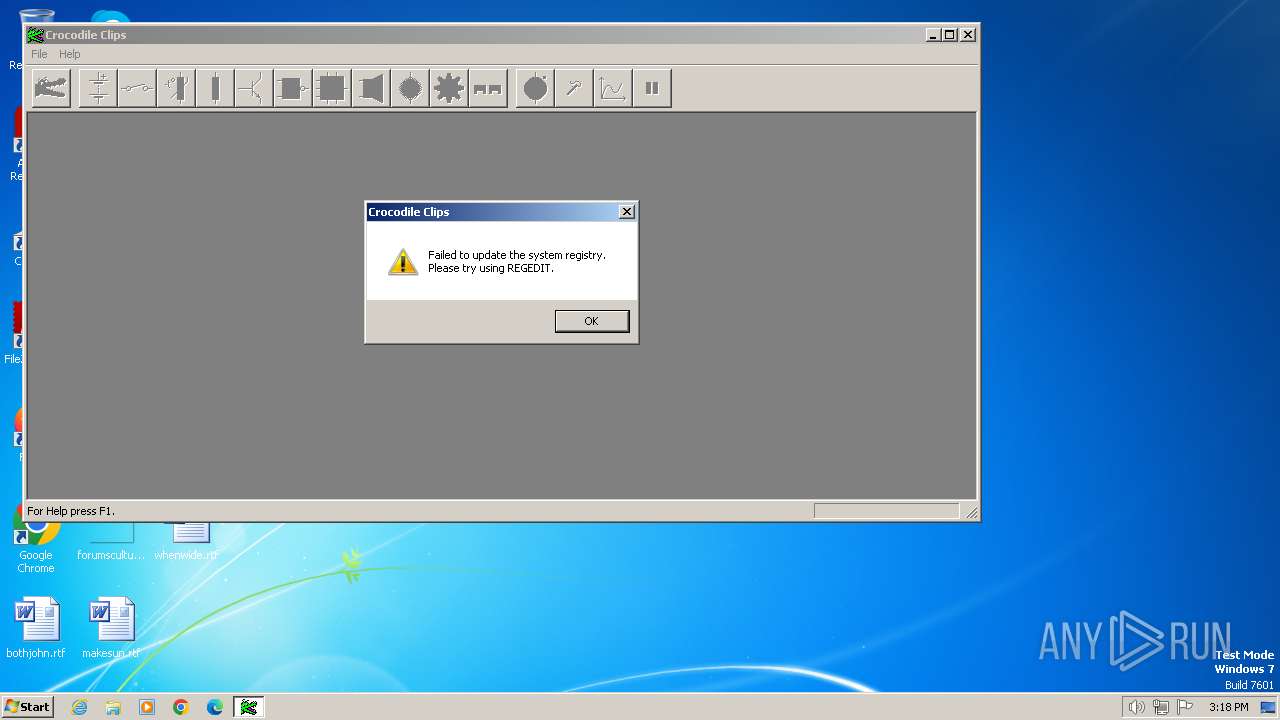Click the empty status bar indicator pane
The width and height of the screenshot is (1280, 720).
(x=887, y=511)
